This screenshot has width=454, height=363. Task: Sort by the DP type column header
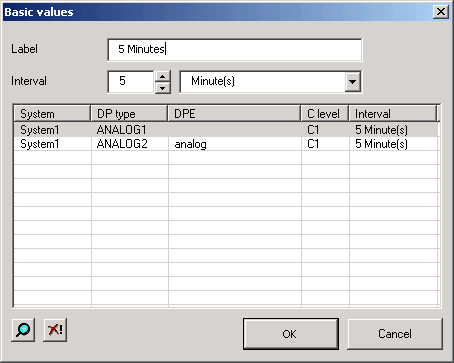pos(129,114)
